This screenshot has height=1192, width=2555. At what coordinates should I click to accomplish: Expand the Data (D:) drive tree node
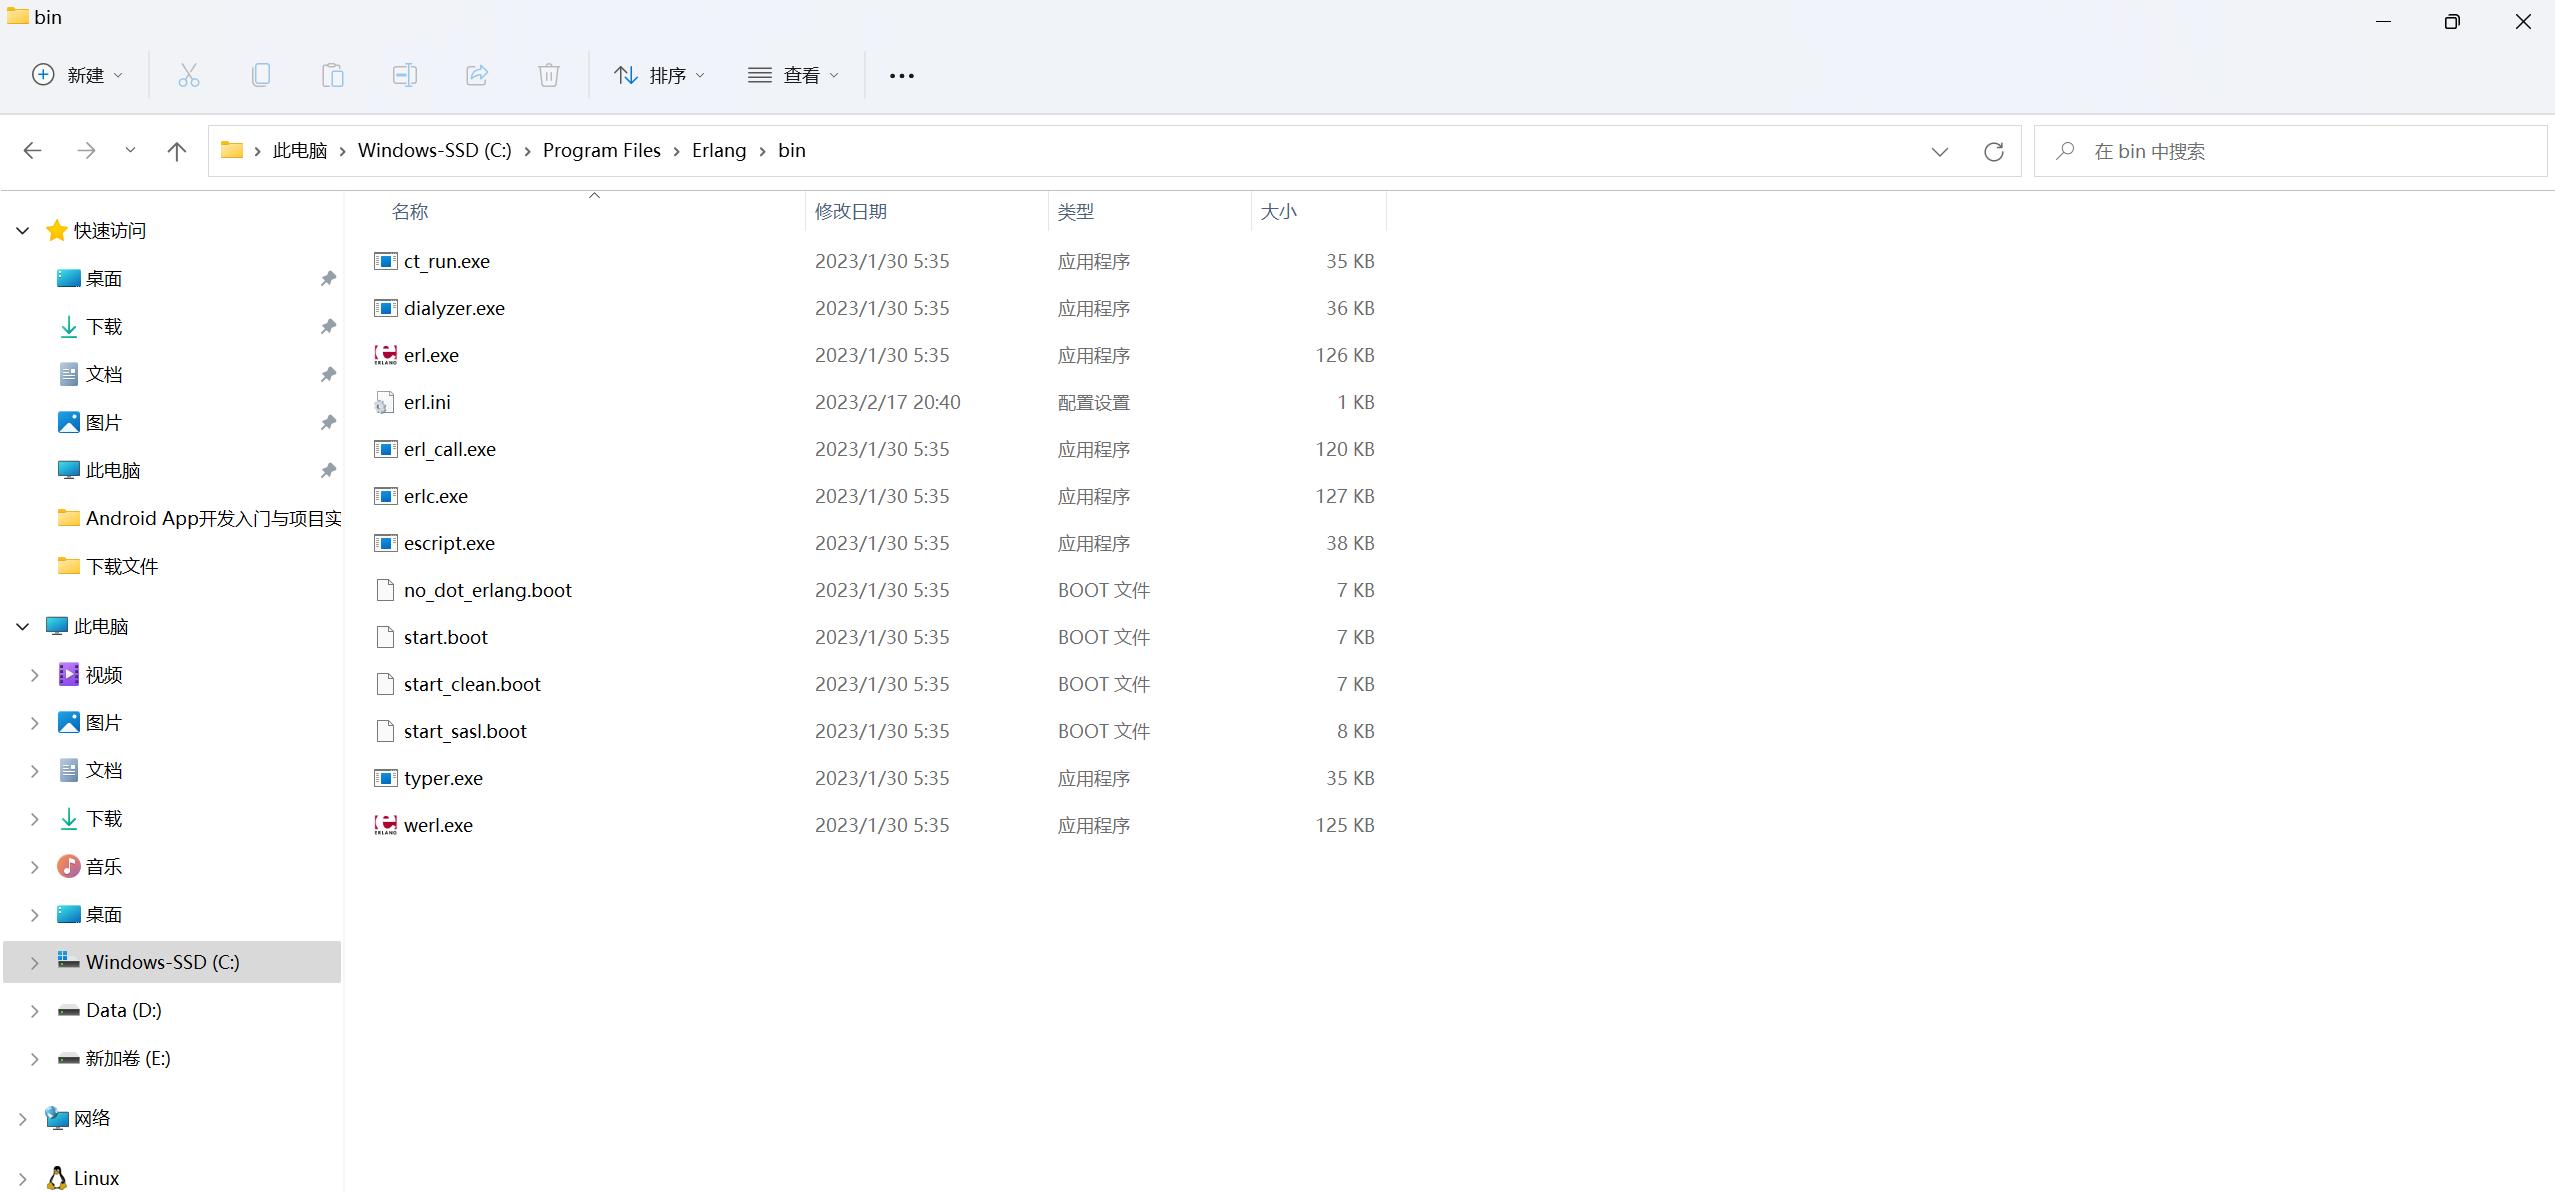[35, 1011]
